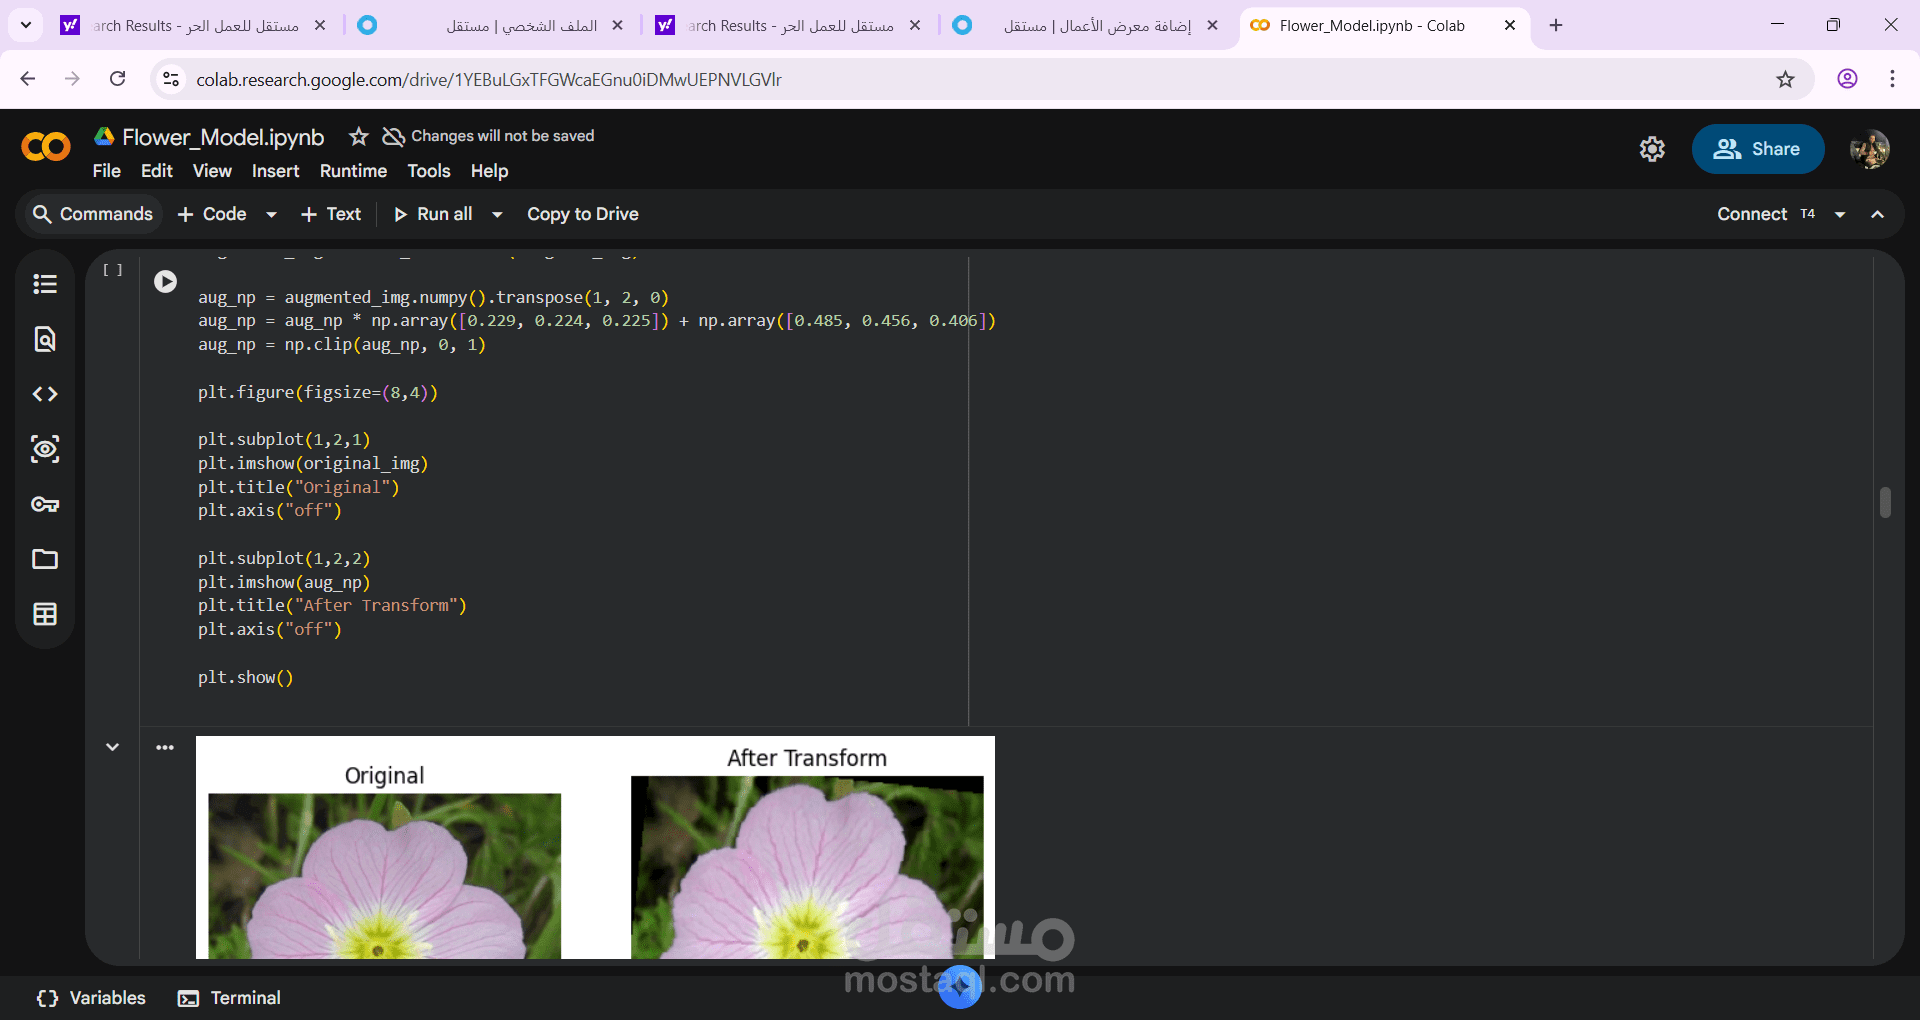Viewport: 1920px width, 1020px height.
Task: Star the Flower_Model.ipynb notebook
Action: [x=359, y=136]
